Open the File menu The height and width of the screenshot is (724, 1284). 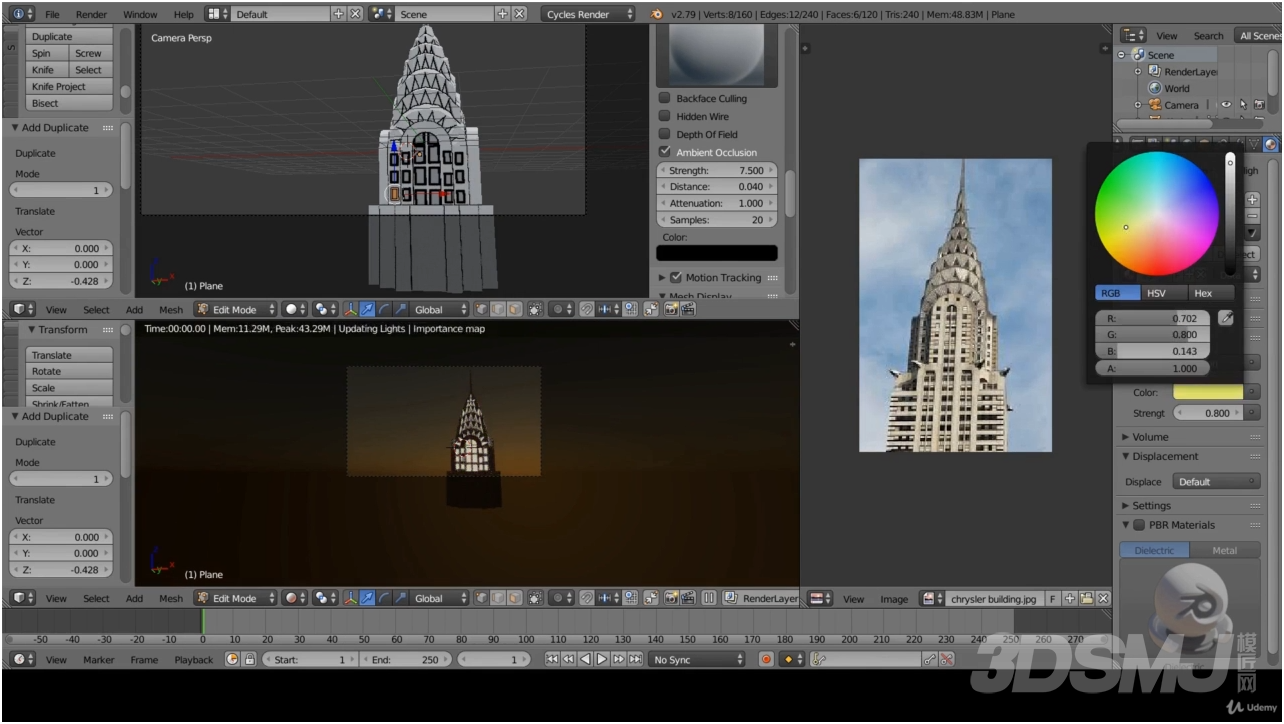(52, 15)
